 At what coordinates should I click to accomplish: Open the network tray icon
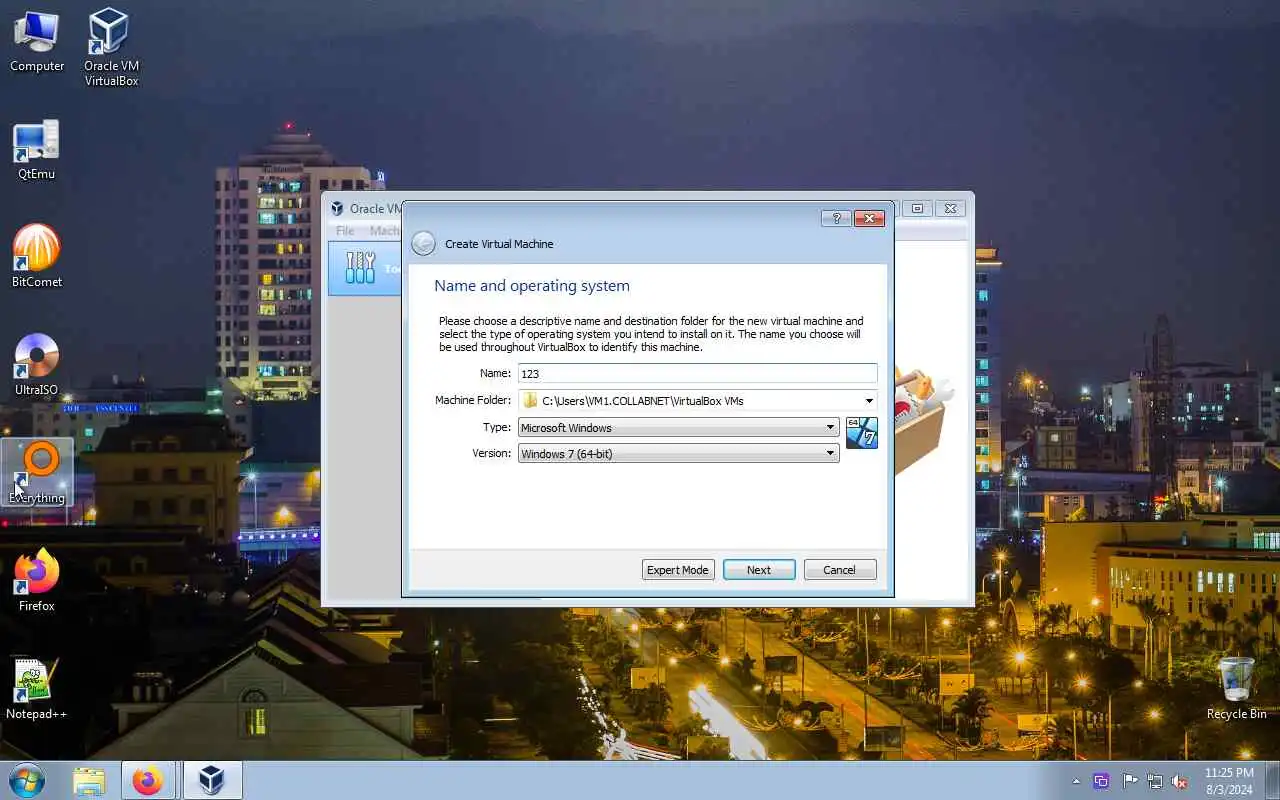point(1155,781)
